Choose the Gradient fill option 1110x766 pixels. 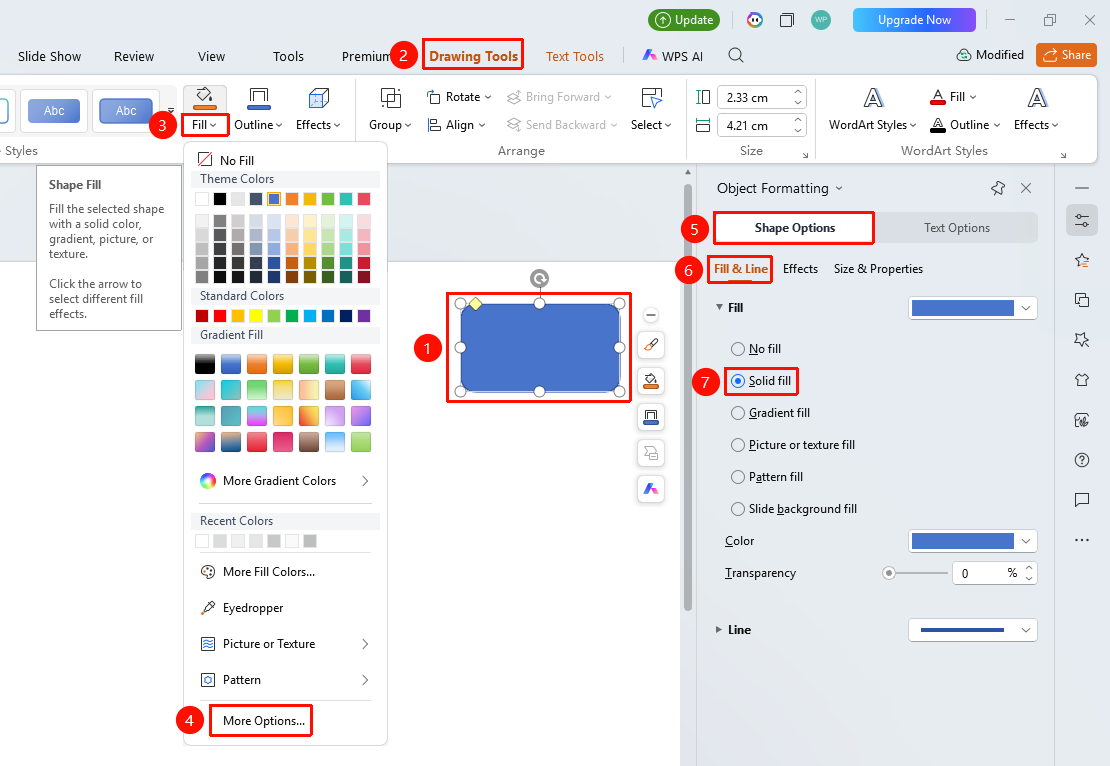[770, 413]
